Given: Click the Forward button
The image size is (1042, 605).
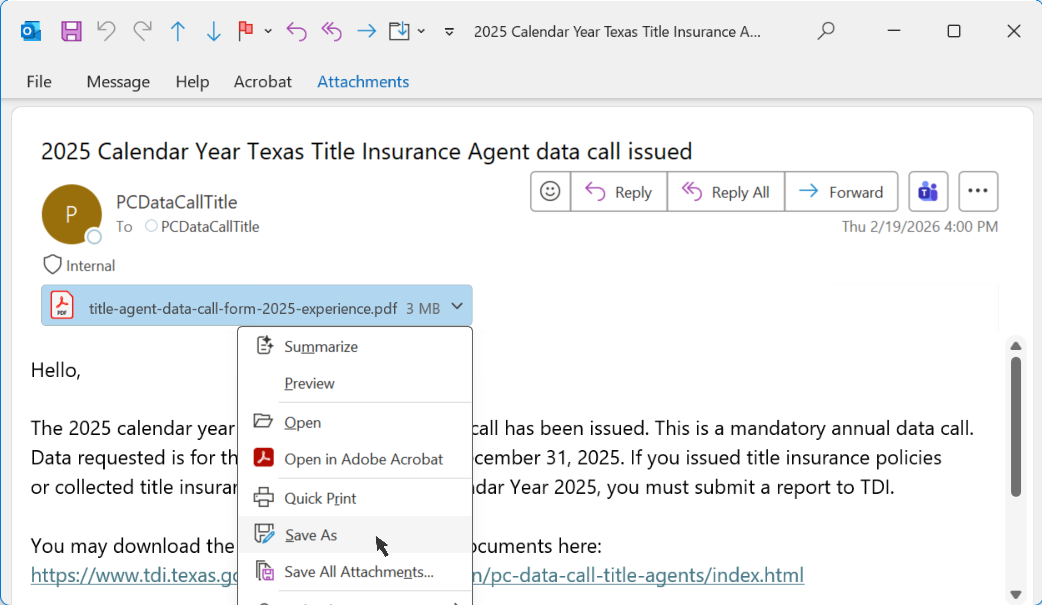Looking at the screenshot, I should [841, 192].
